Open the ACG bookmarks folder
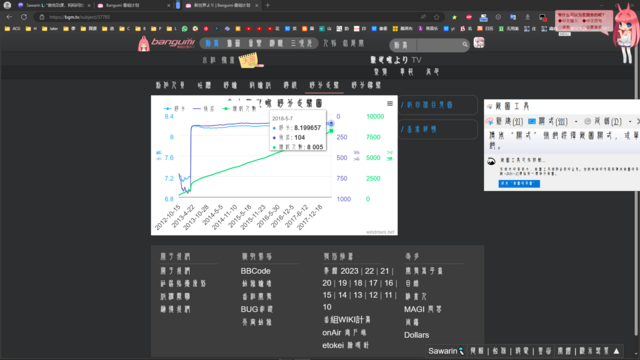This screenshot has width=640, height=360. (12, 29)
